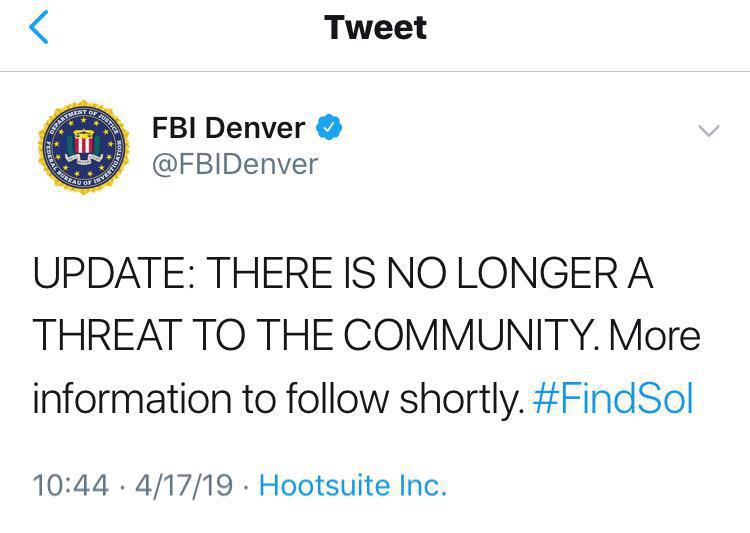
Task: Visit the @FBIDenver handle
Action: pos(235,165)
